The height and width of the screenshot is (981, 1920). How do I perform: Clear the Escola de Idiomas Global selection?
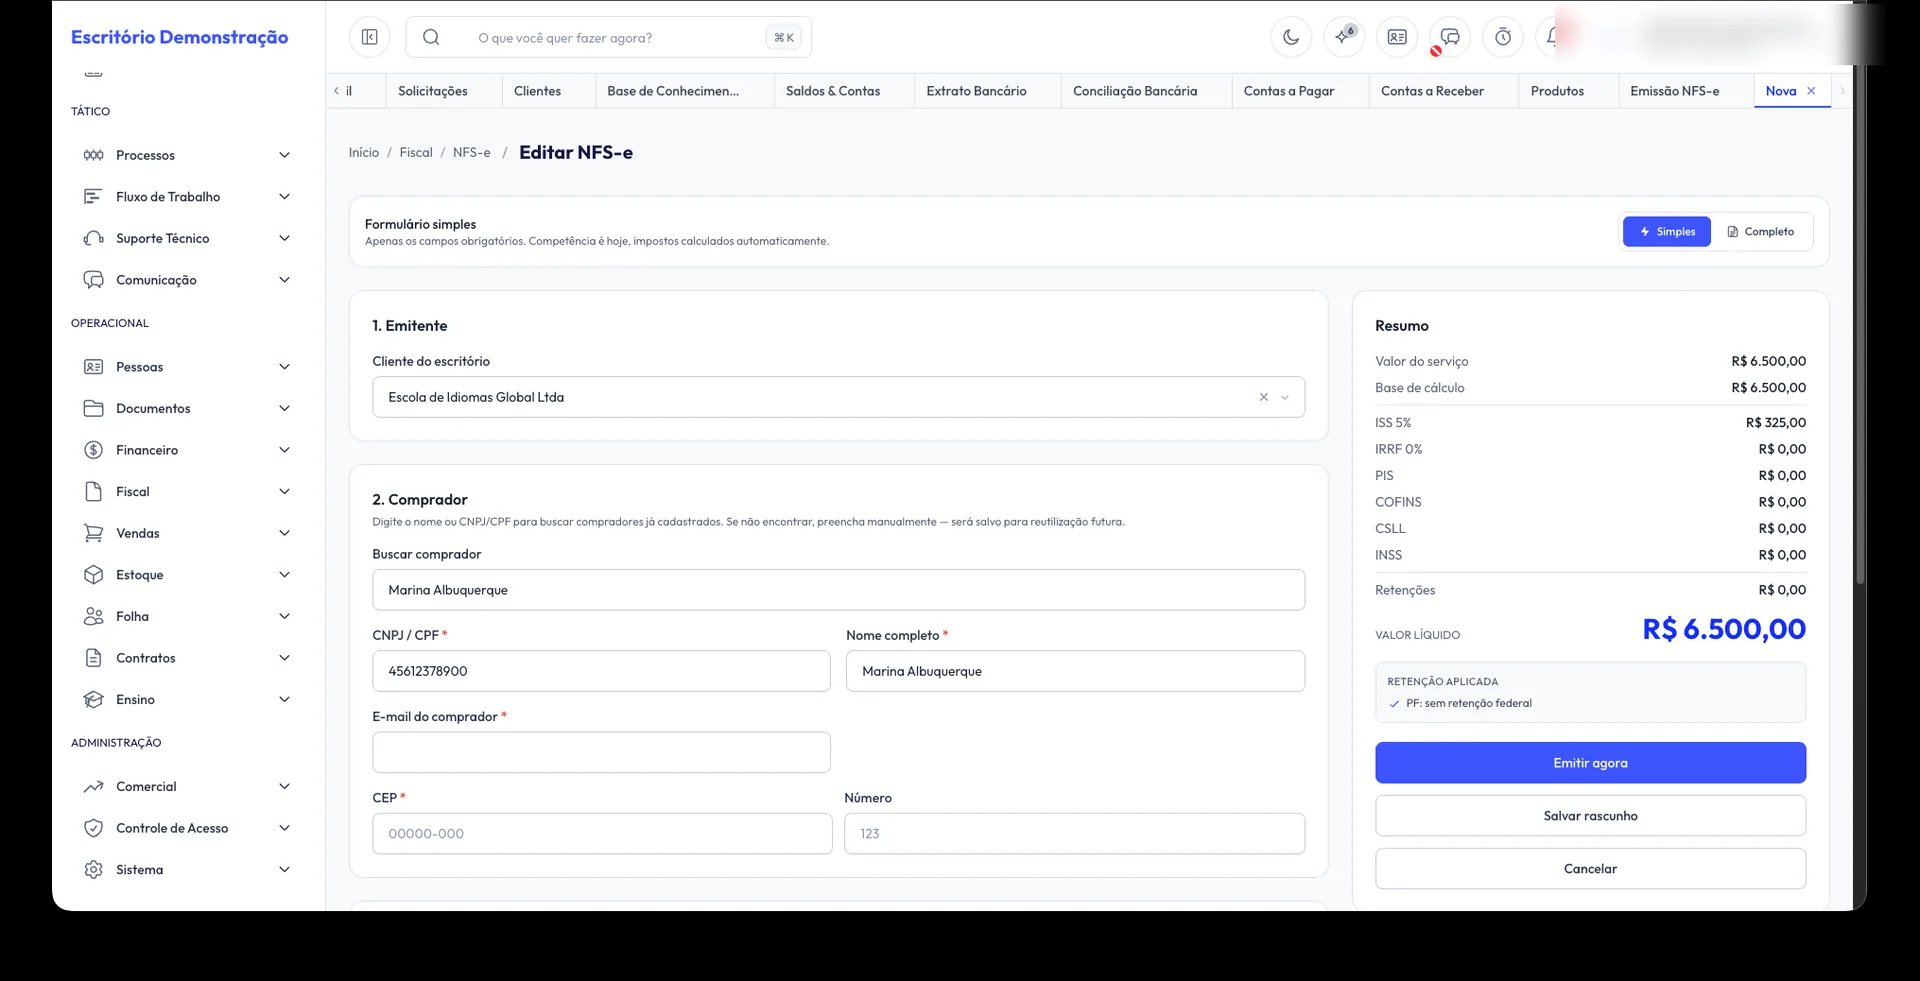1264,397
